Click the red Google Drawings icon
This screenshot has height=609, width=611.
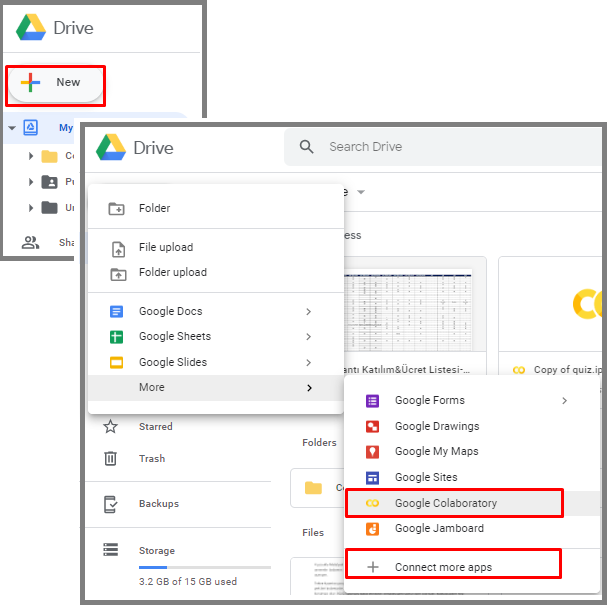point(373,427)
